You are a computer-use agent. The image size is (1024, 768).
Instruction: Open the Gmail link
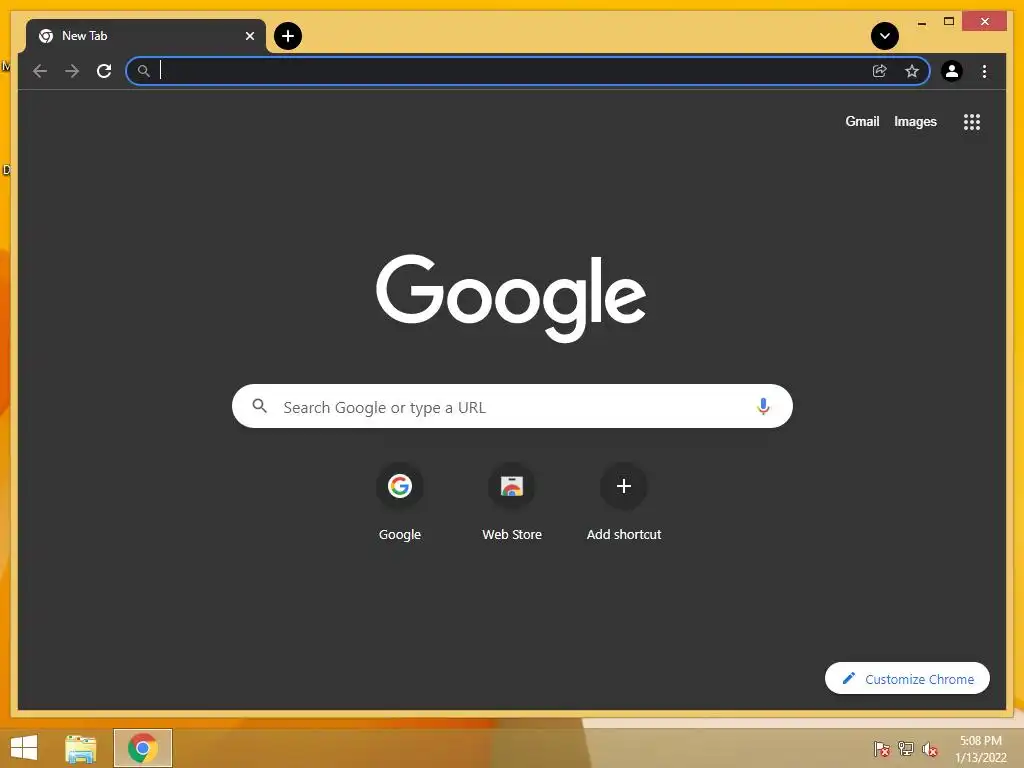pyautogui.click(x=862, y=121)
